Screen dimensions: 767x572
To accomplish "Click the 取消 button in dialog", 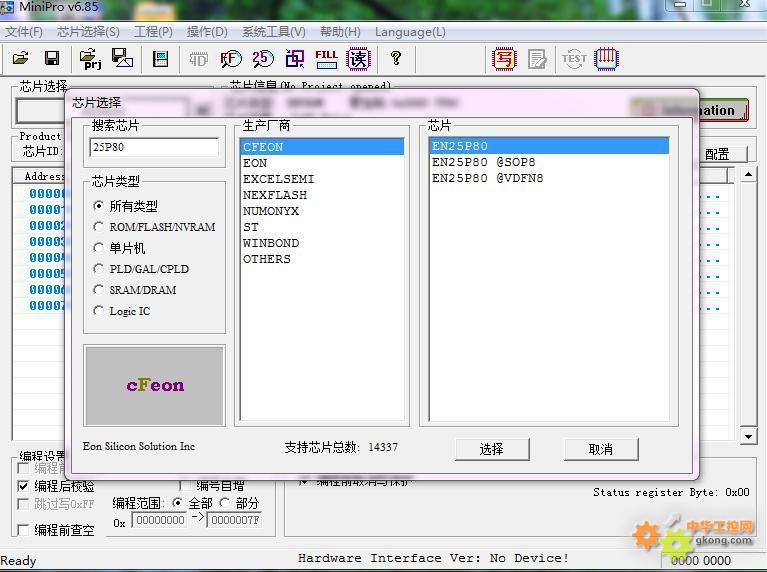I will coord(601,449).
